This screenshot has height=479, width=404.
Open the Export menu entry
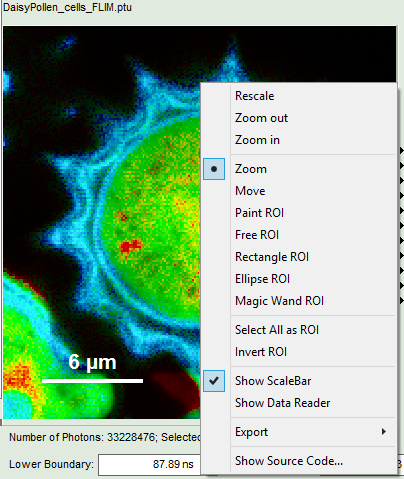tap(251, 432)
